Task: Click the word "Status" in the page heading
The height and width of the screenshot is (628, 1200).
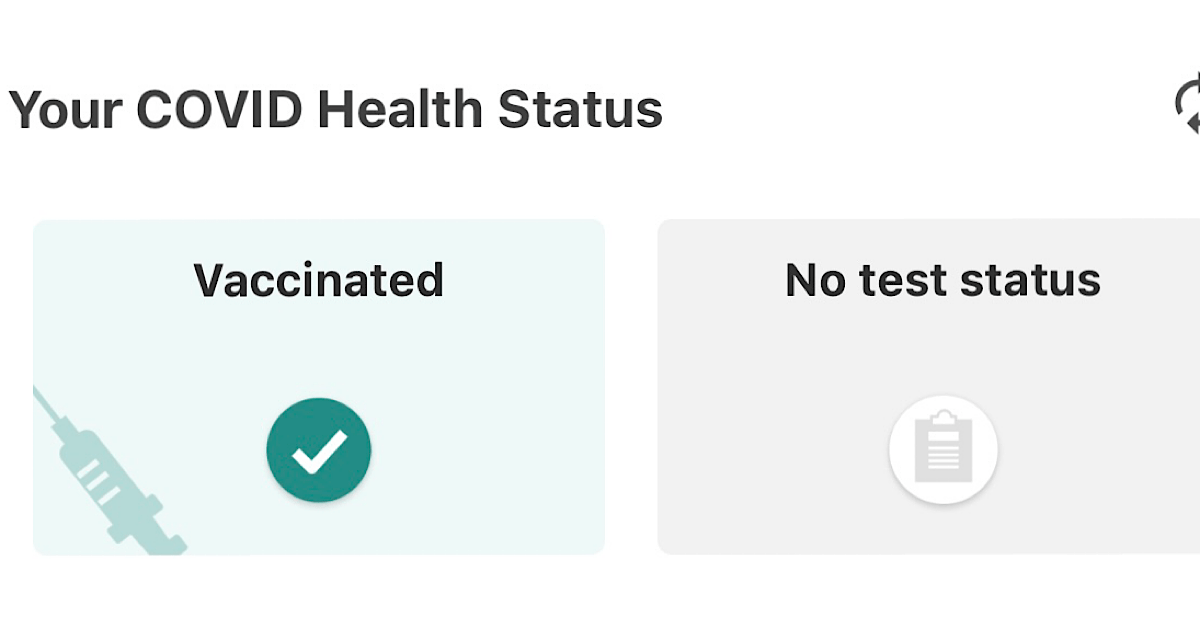Action: tap(581, 108)
